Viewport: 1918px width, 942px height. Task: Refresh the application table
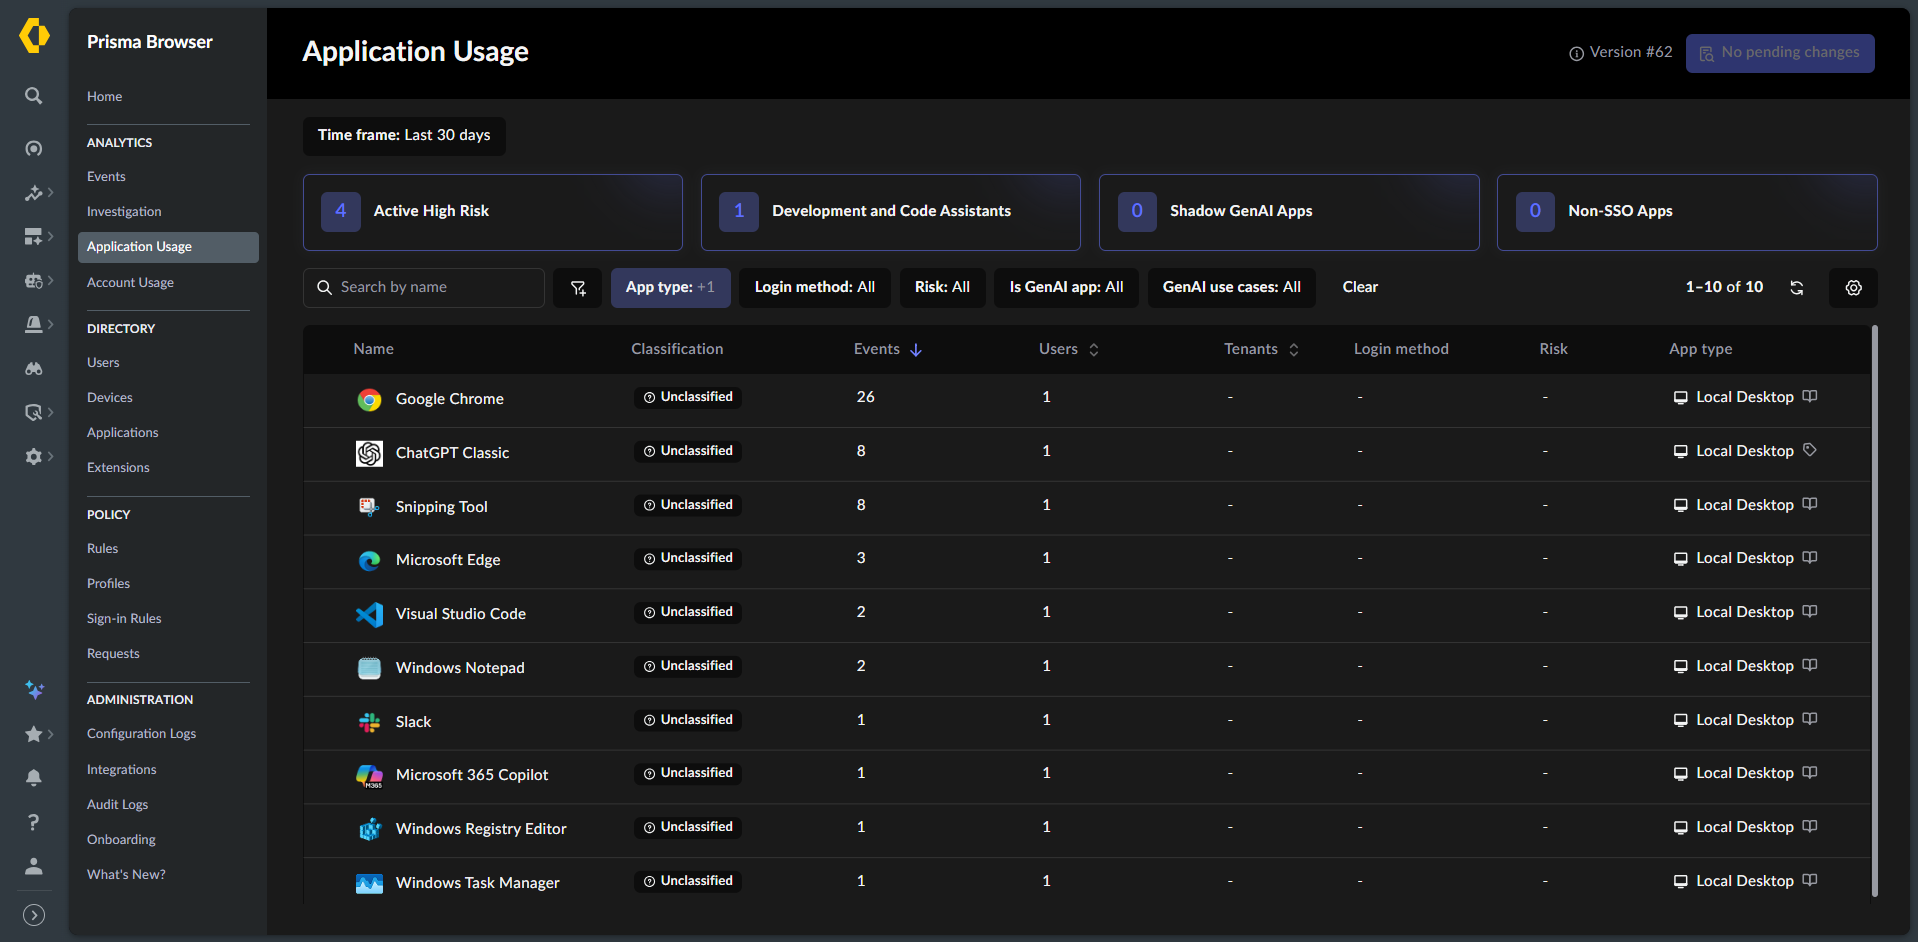[x=1797, y=288]
